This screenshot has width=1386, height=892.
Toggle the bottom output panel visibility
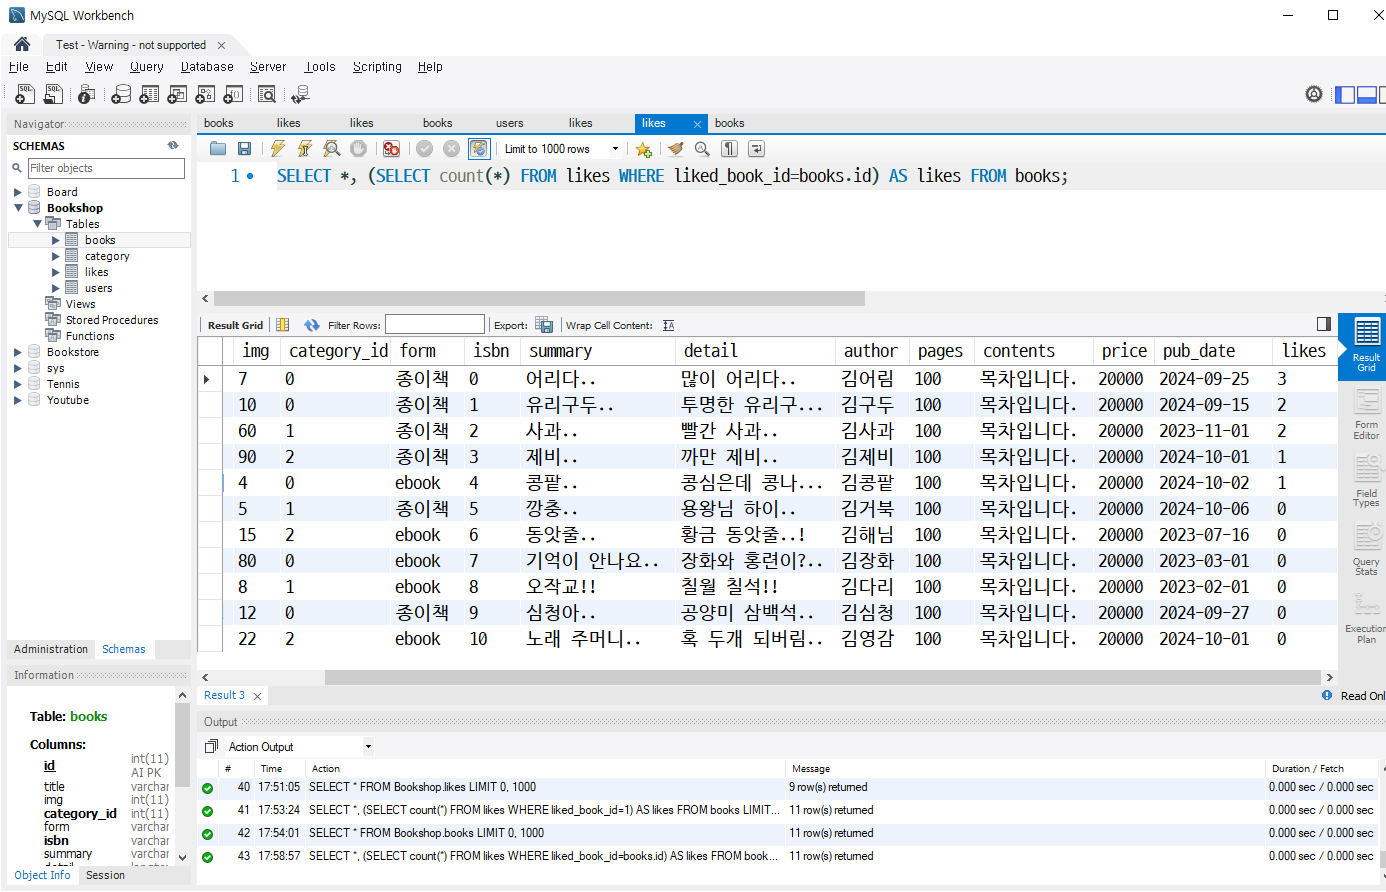click(1367, 94)
